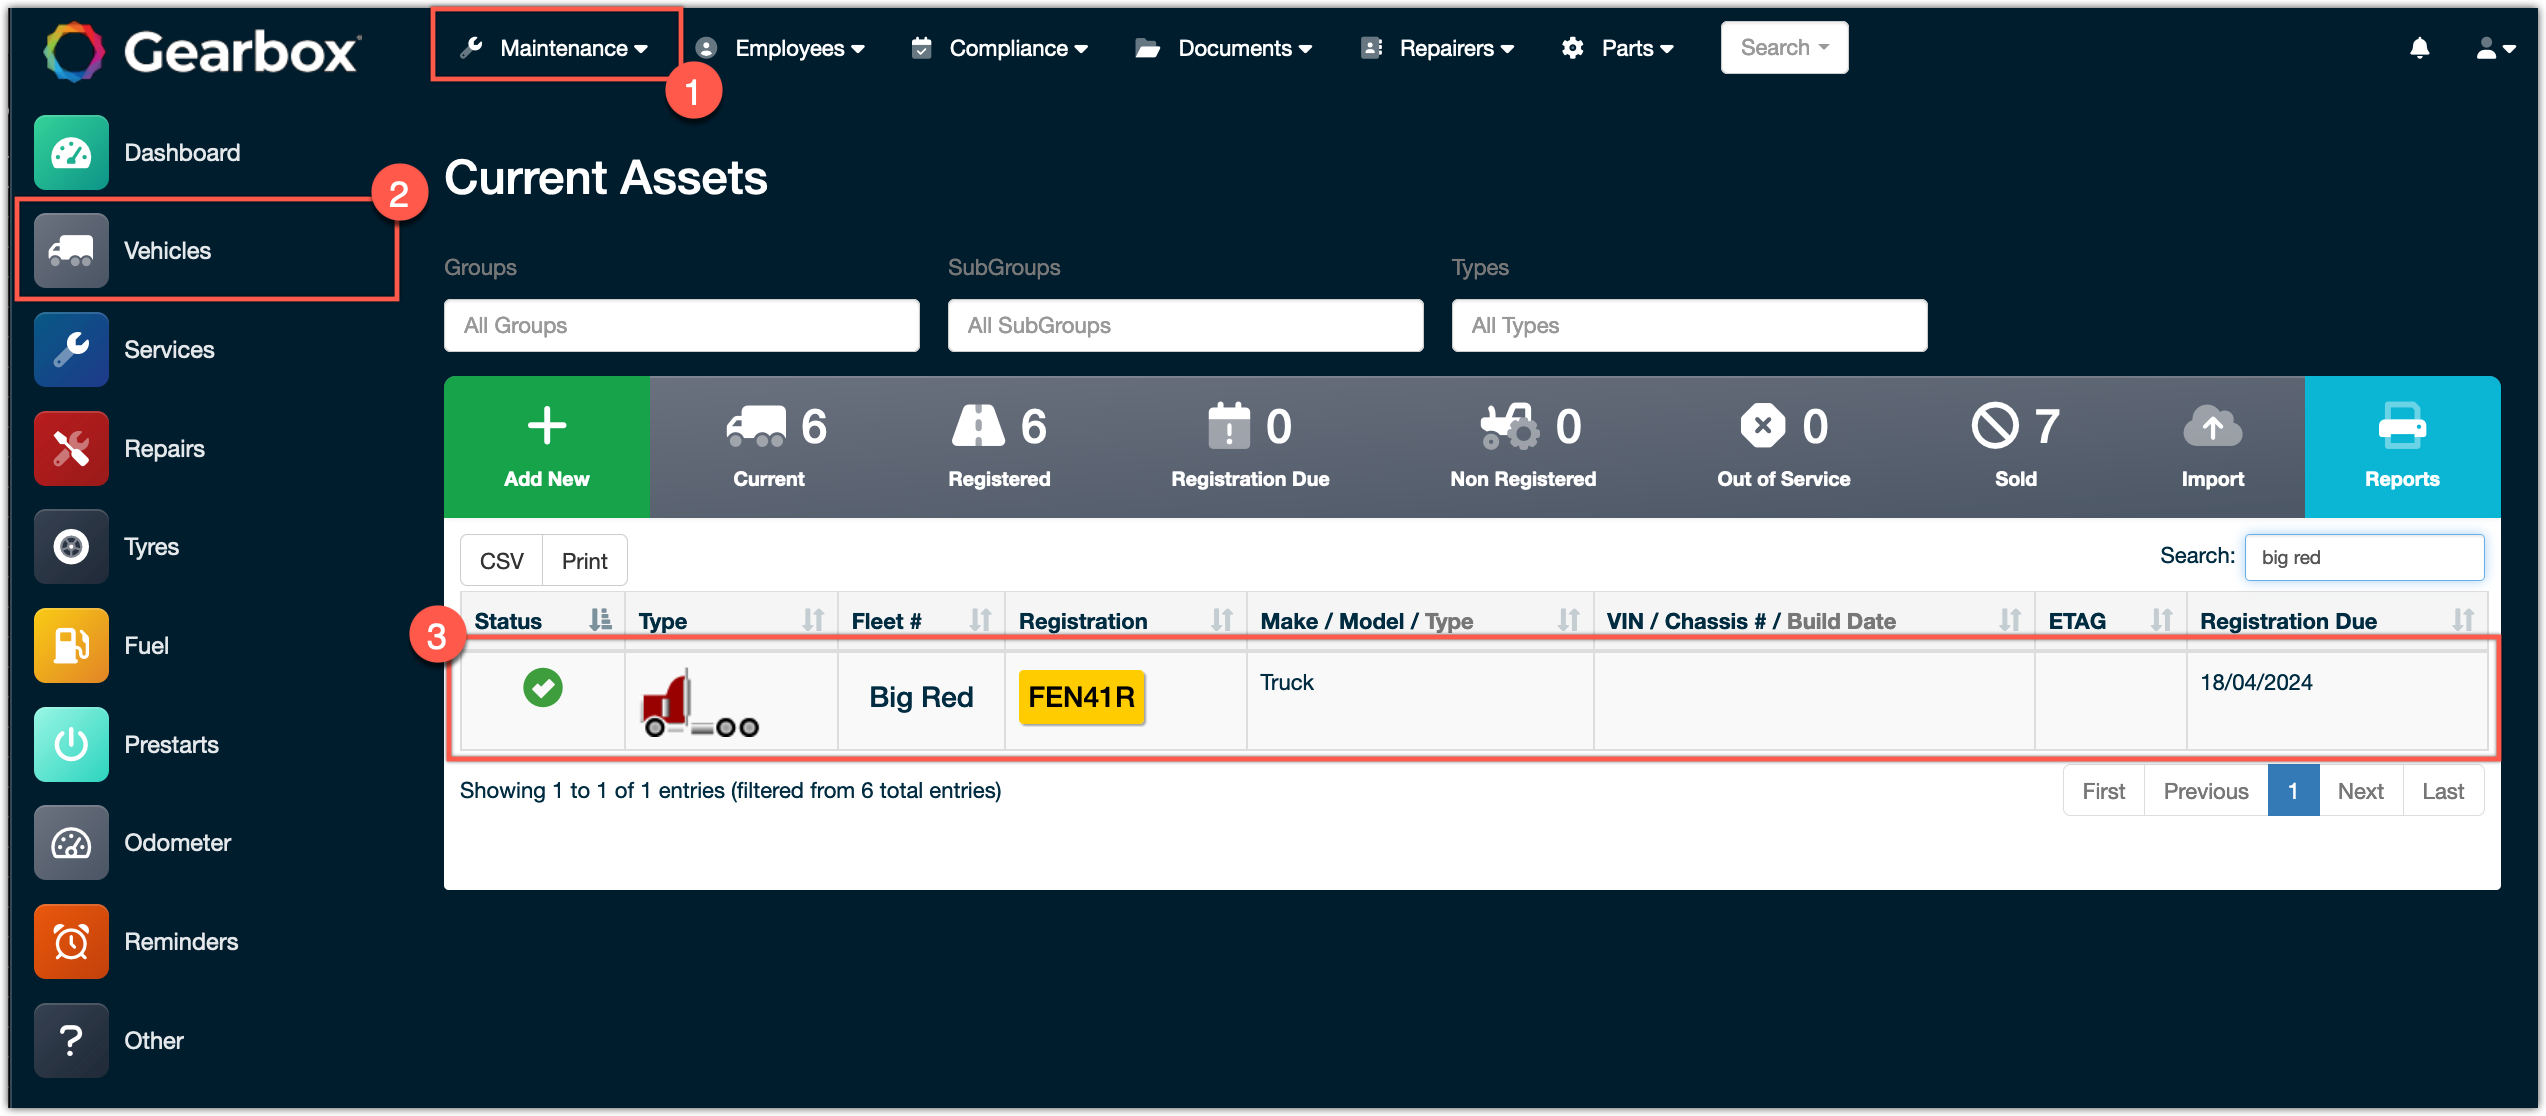This screenshot has height=1116, width=2546.
Task: Open the notifications bell
Action: pyautogui.click(x=2419, y=47)
